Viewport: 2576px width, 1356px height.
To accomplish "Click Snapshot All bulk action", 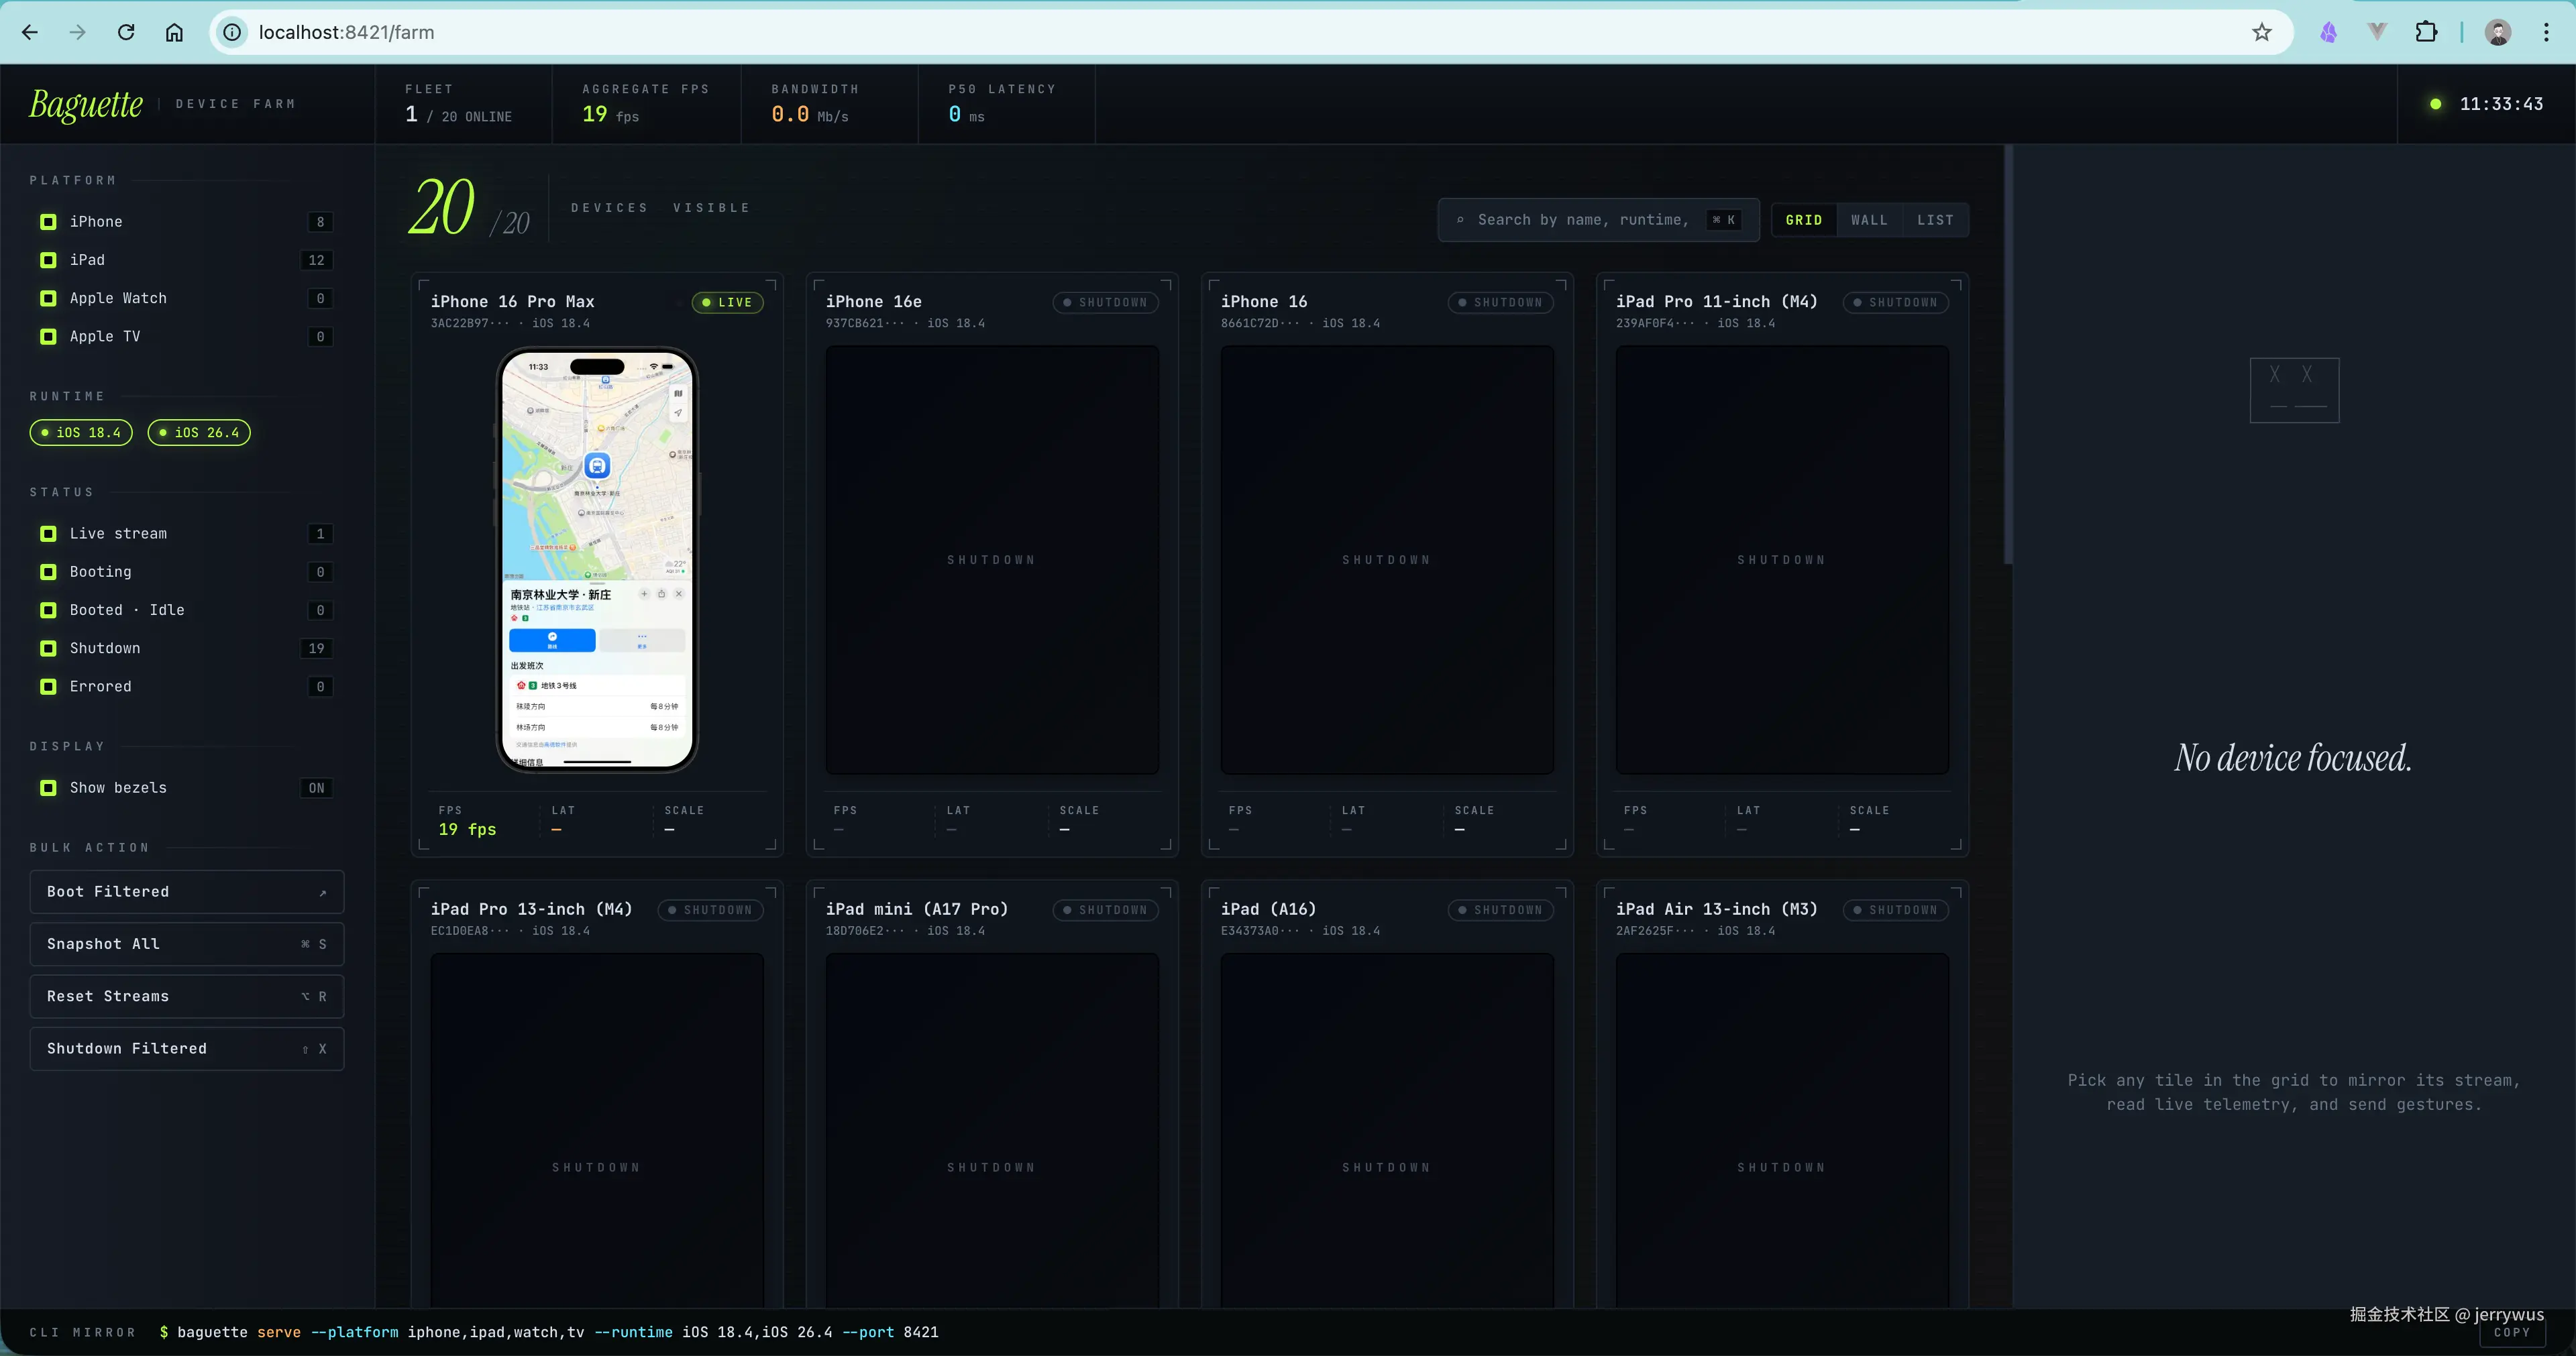I will coord(187,944).
